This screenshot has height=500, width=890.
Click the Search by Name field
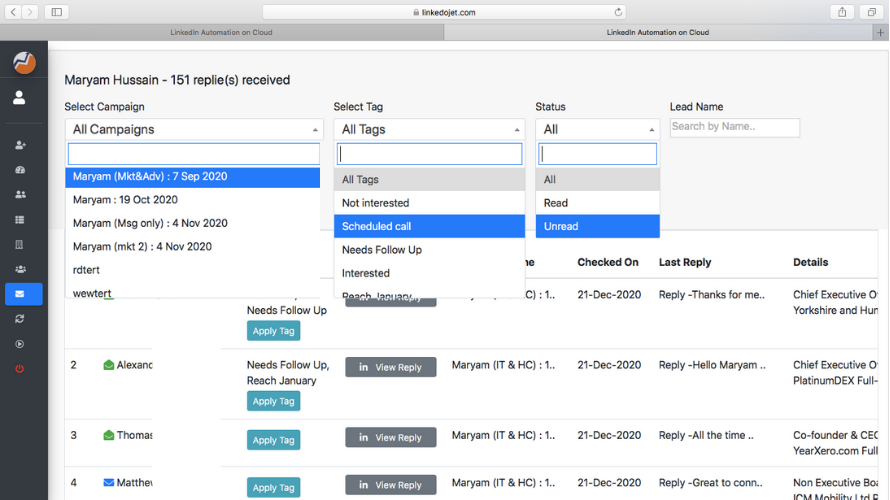(x=734, y=127)
